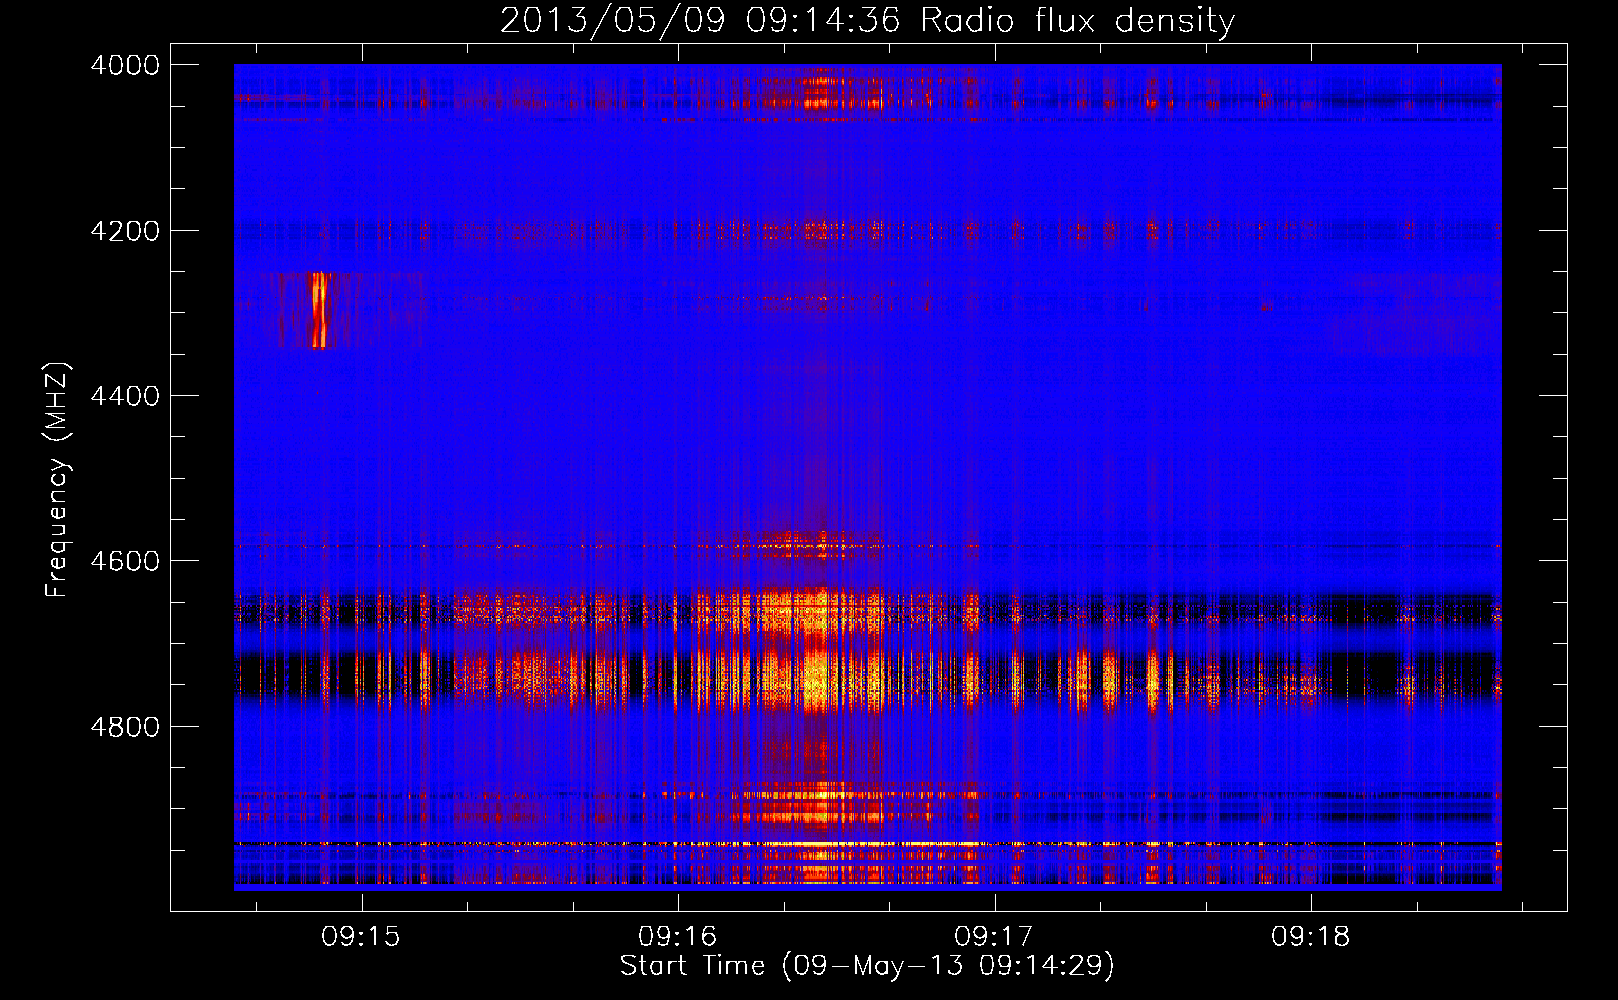Click the 4200 frequency axis label
The width and height of the screenshot is (1618, 1000).
125,231
